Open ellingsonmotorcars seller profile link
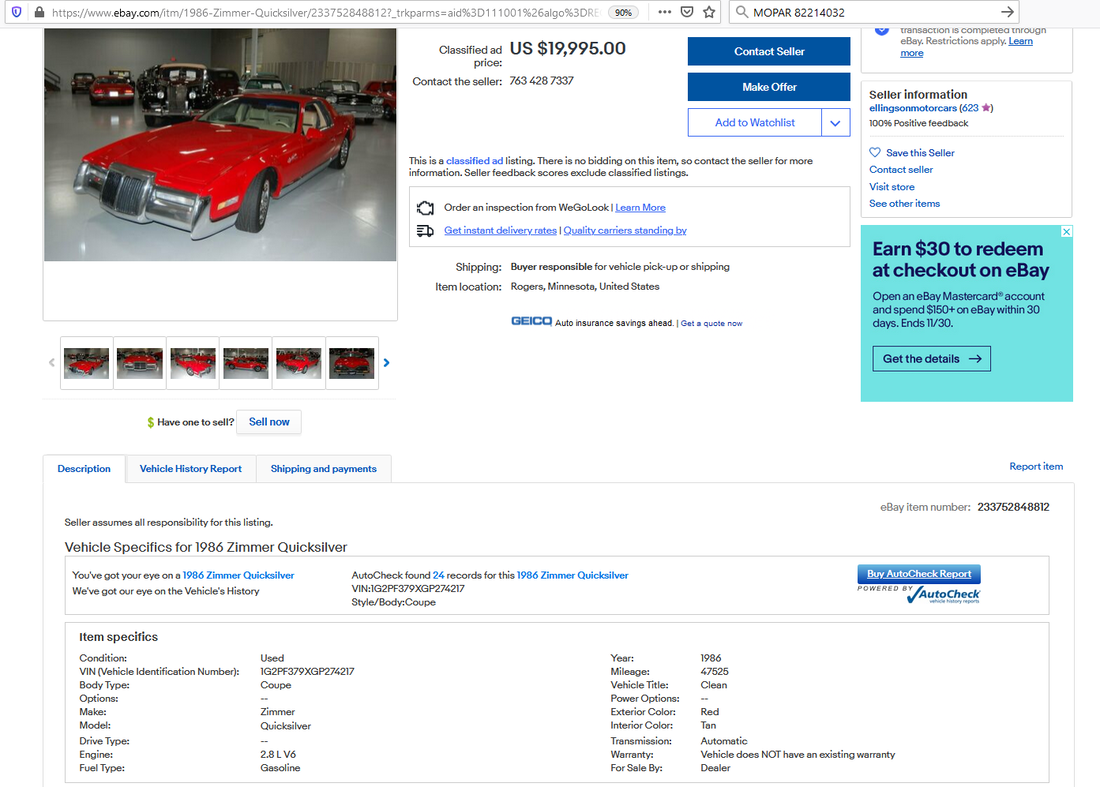 (913, 108)
